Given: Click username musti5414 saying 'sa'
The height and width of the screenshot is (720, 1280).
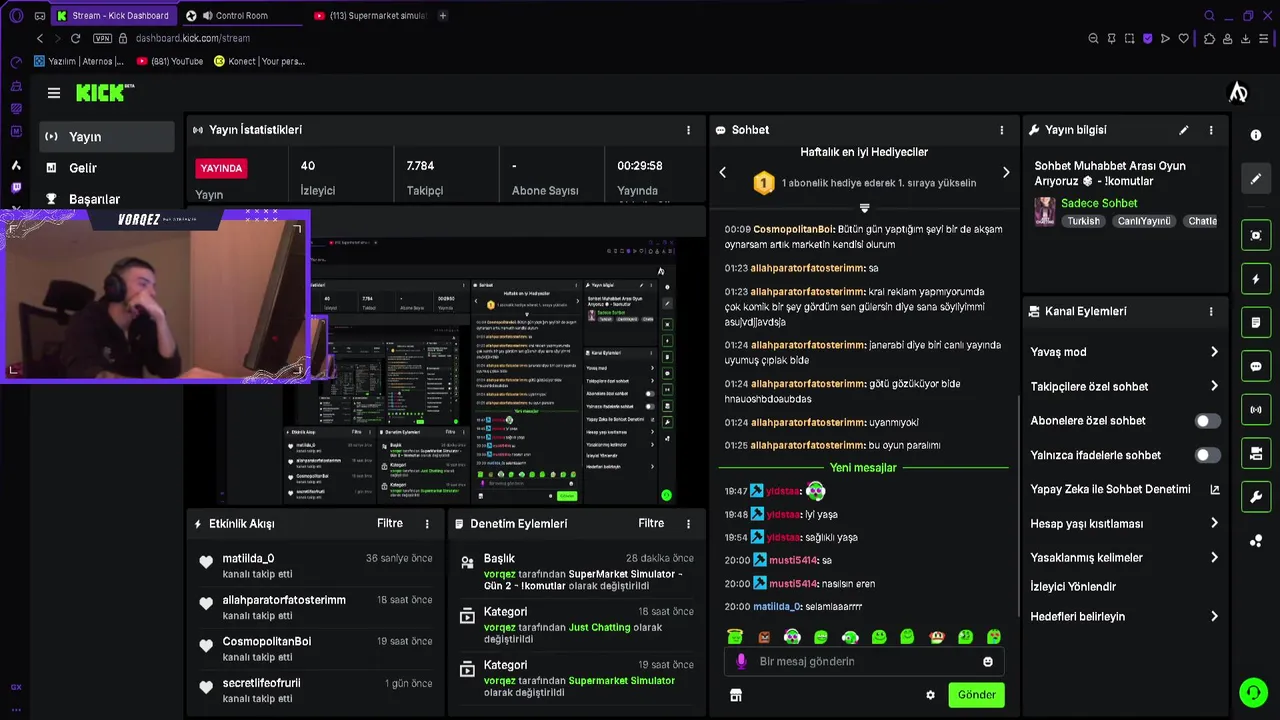Looking at the screenshot, I should (793, 560).
